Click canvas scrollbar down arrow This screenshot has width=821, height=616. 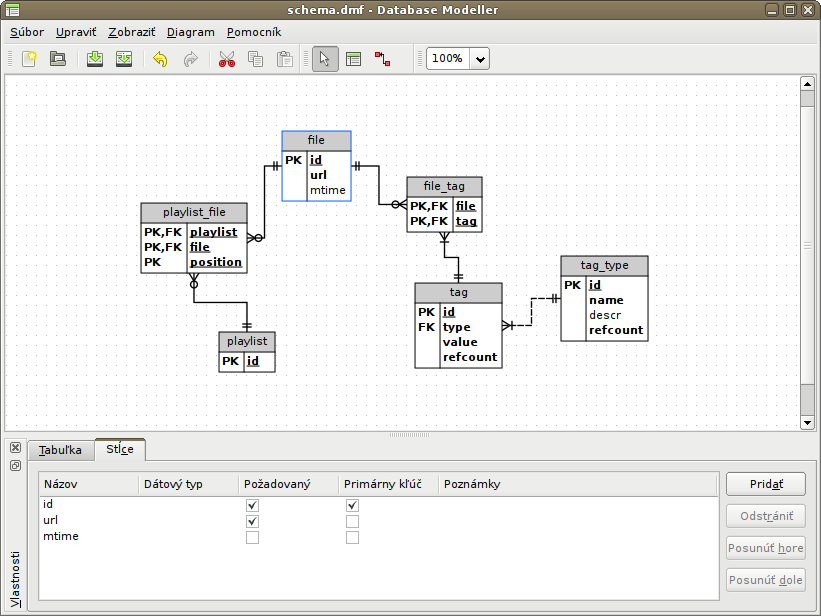coord(807,422)
